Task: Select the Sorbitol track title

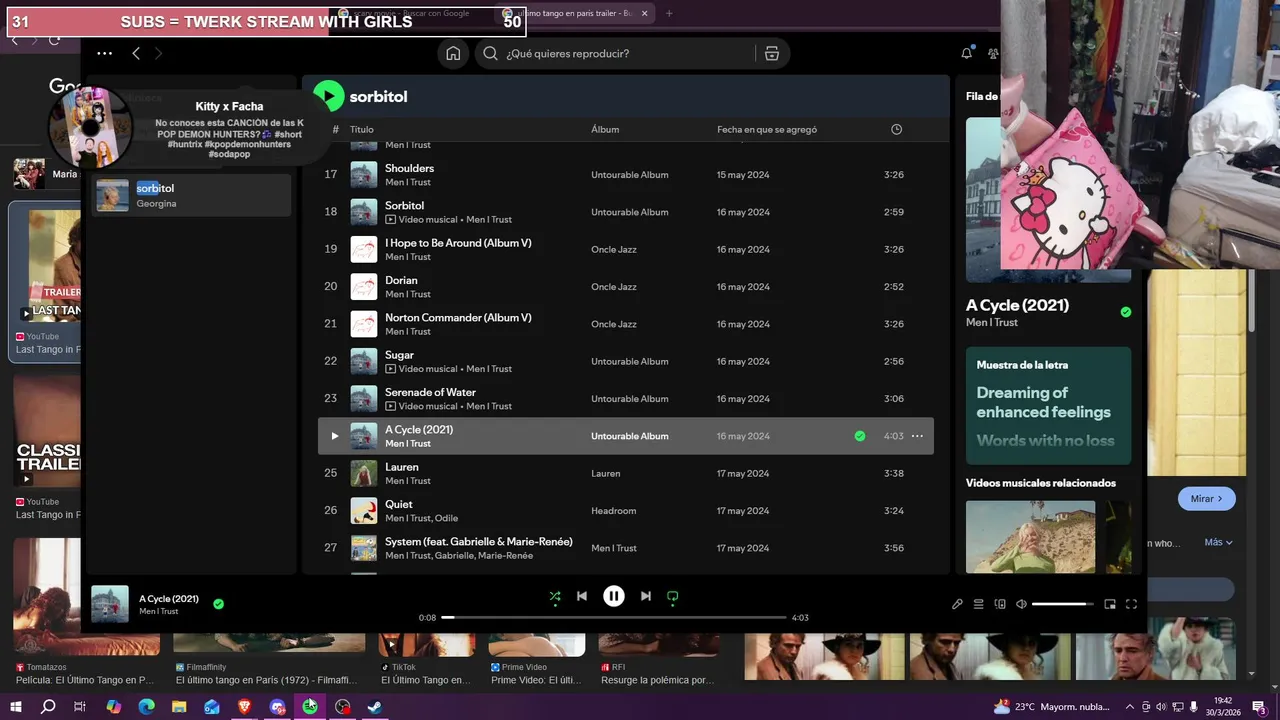Action: pyautogui.click(x=405, y=206)
